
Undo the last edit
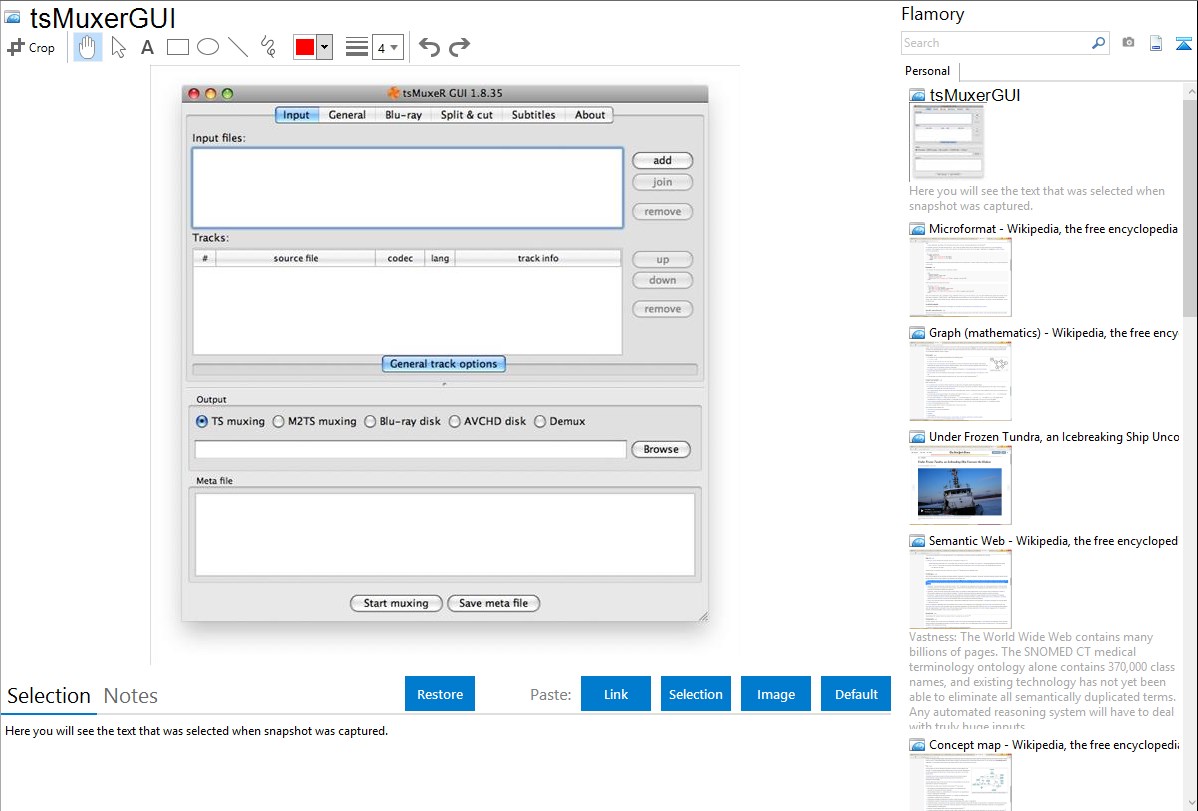click(x=429, y=47)
